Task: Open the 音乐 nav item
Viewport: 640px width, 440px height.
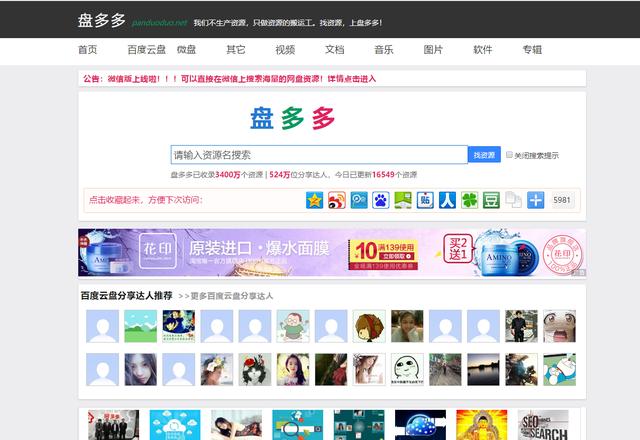Action: (384, 49)
